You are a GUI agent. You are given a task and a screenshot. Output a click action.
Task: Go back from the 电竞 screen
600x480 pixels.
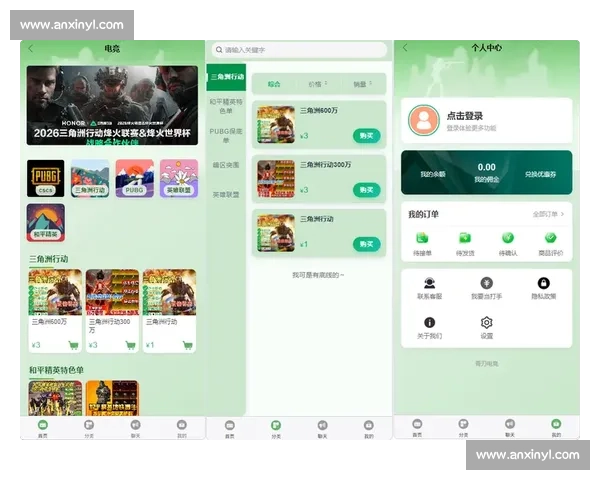[x=31, y=49]
